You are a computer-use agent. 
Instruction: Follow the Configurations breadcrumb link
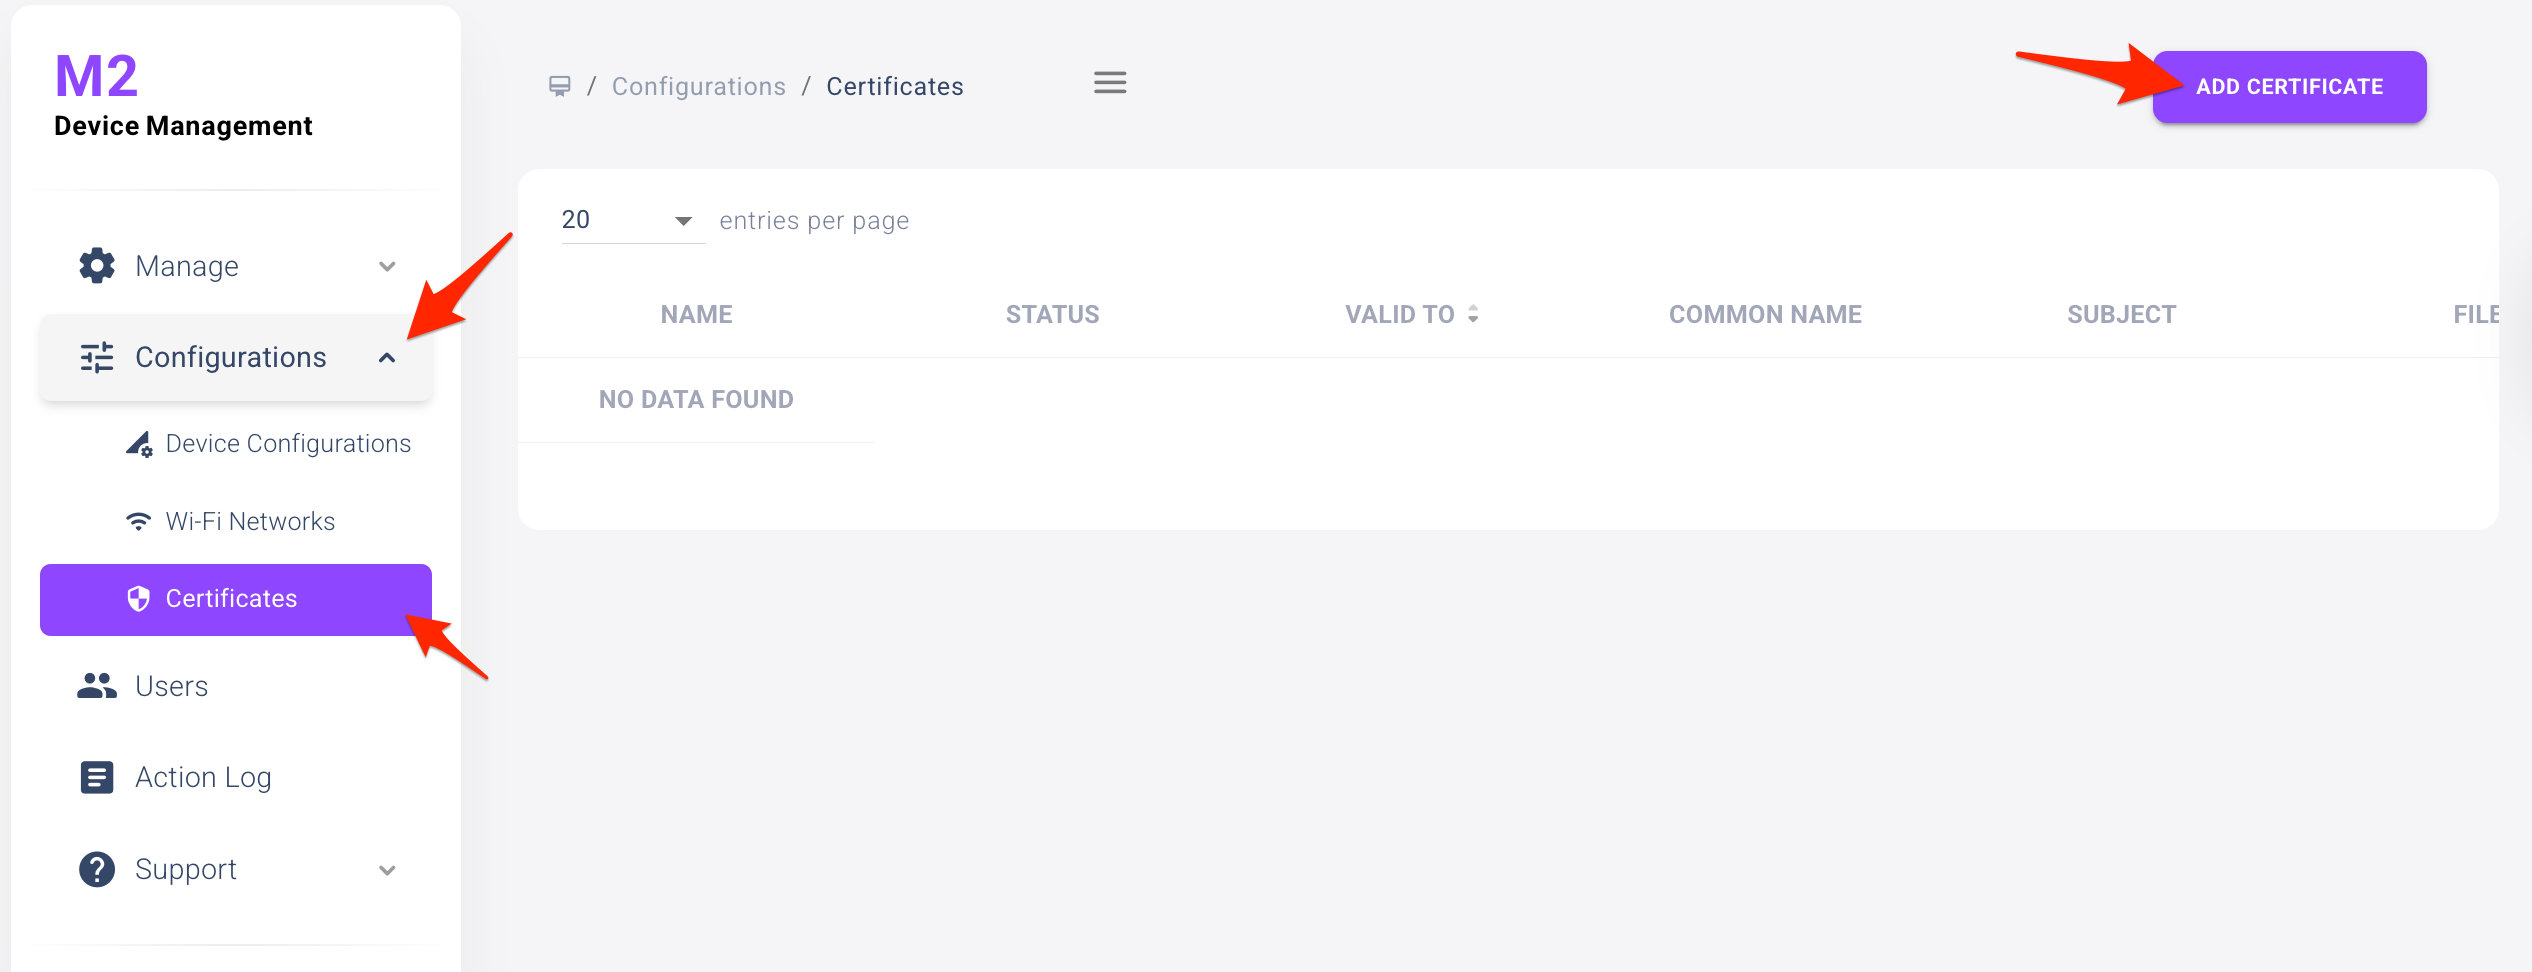click(698, 87)
